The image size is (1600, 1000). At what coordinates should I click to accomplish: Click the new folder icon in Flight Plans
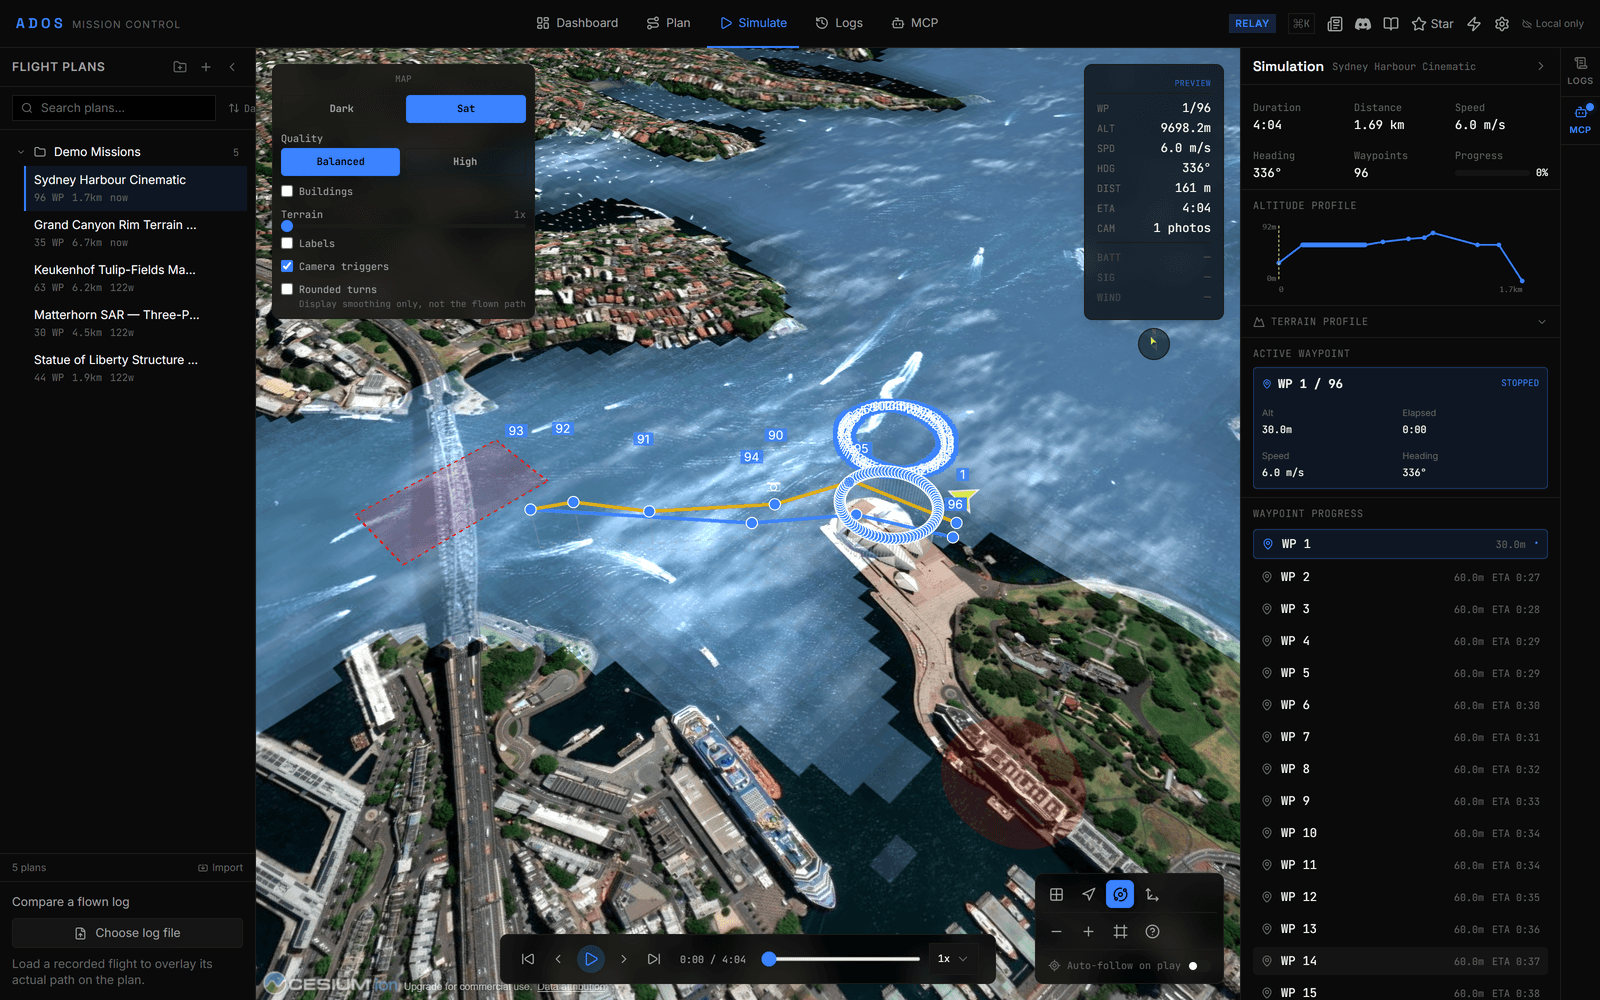click(x=180, y=67)
